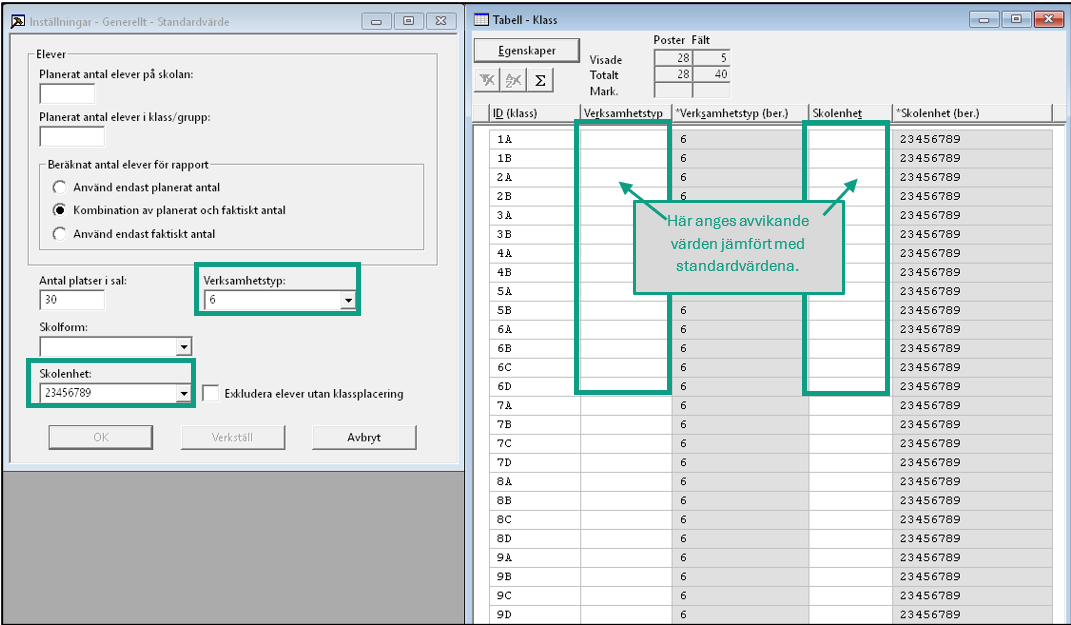Click the Inställningar window title icon

pyautogui.click(x=18, y=21)
